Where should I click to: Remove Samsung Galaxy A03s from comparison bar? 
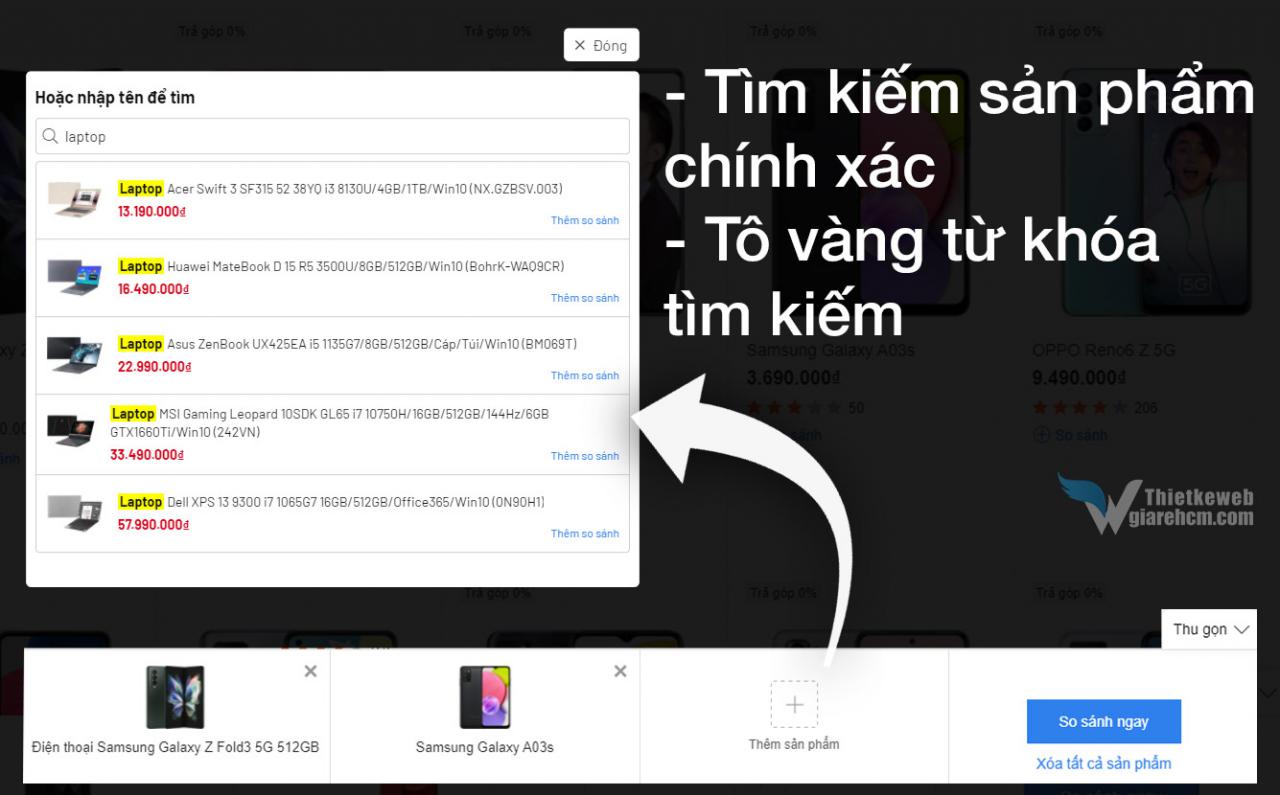click(620, 672)
